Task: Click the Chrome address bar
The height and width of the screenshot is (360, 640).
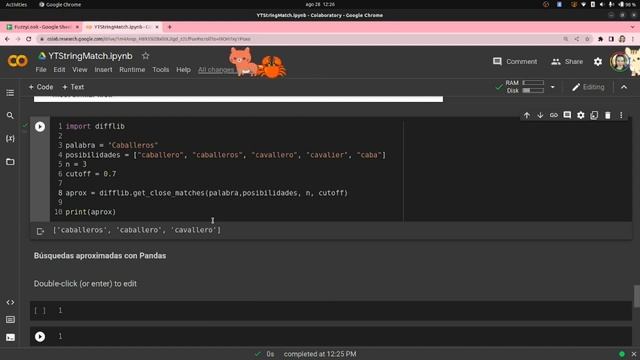Action: (300, 39)
